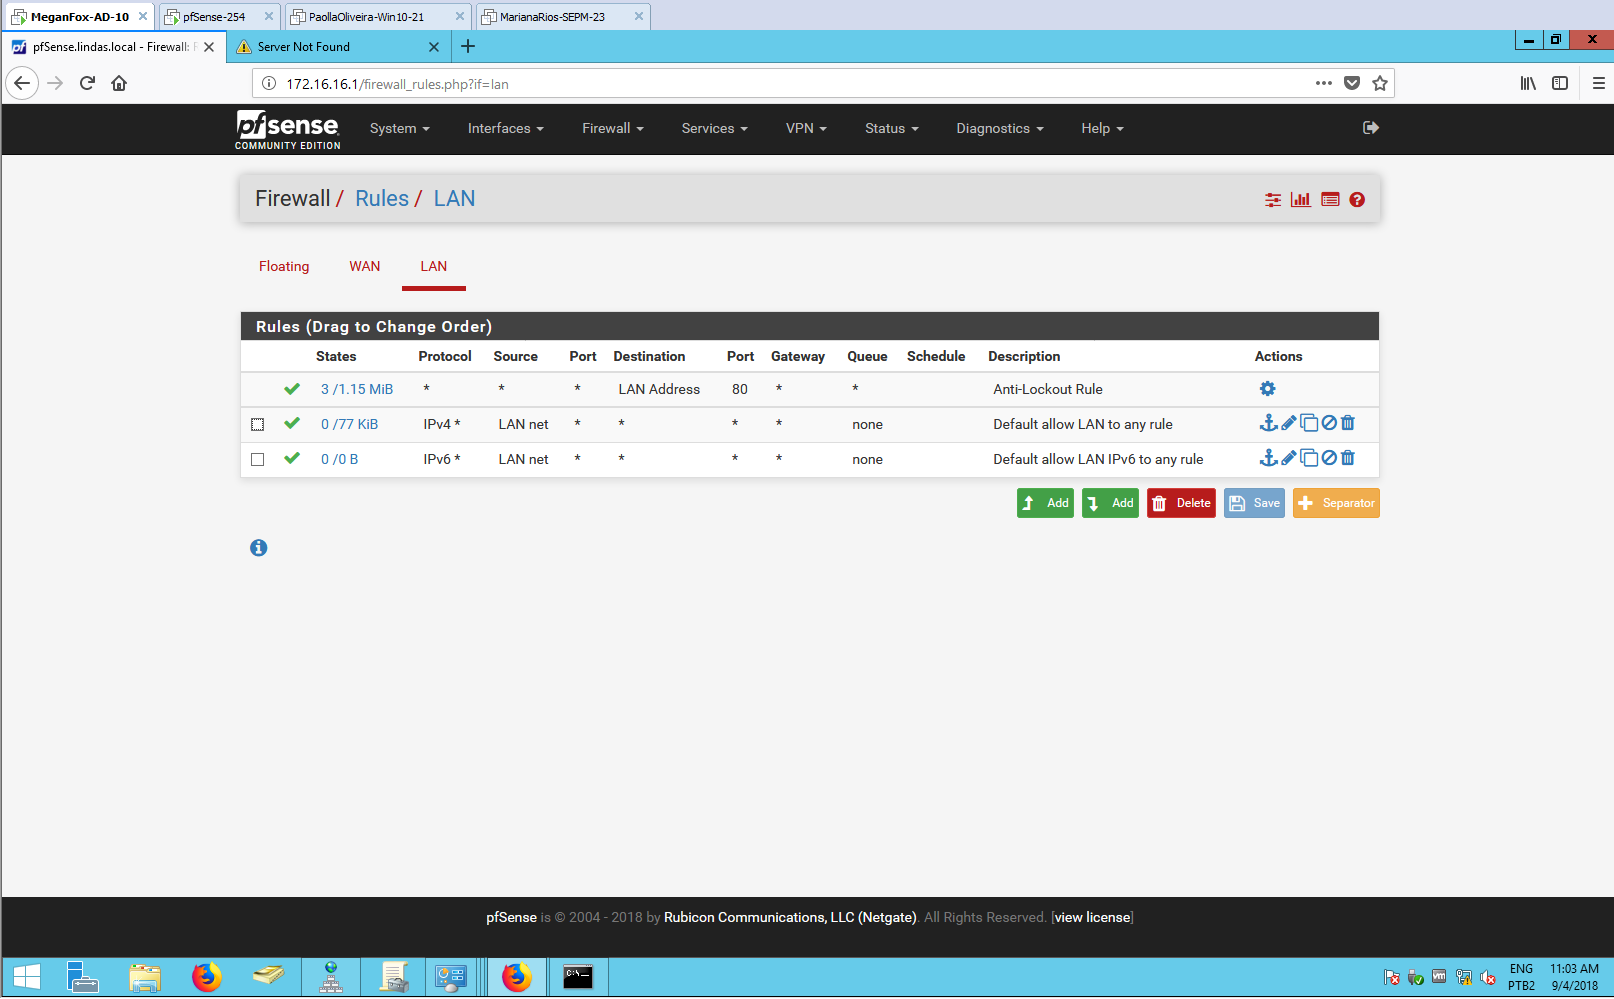Check the Default allow LAN to any rule checkbox
1614x999 pixels.
258,425
